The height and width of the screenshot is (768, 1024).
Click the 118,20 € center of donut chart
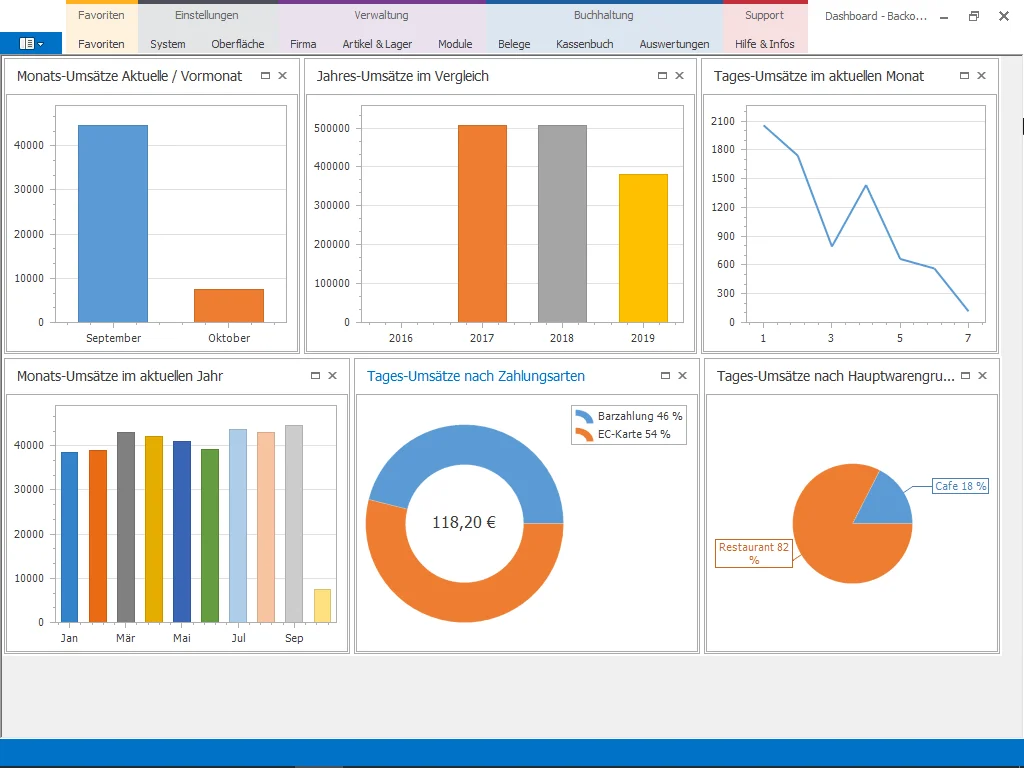(465, 521)
